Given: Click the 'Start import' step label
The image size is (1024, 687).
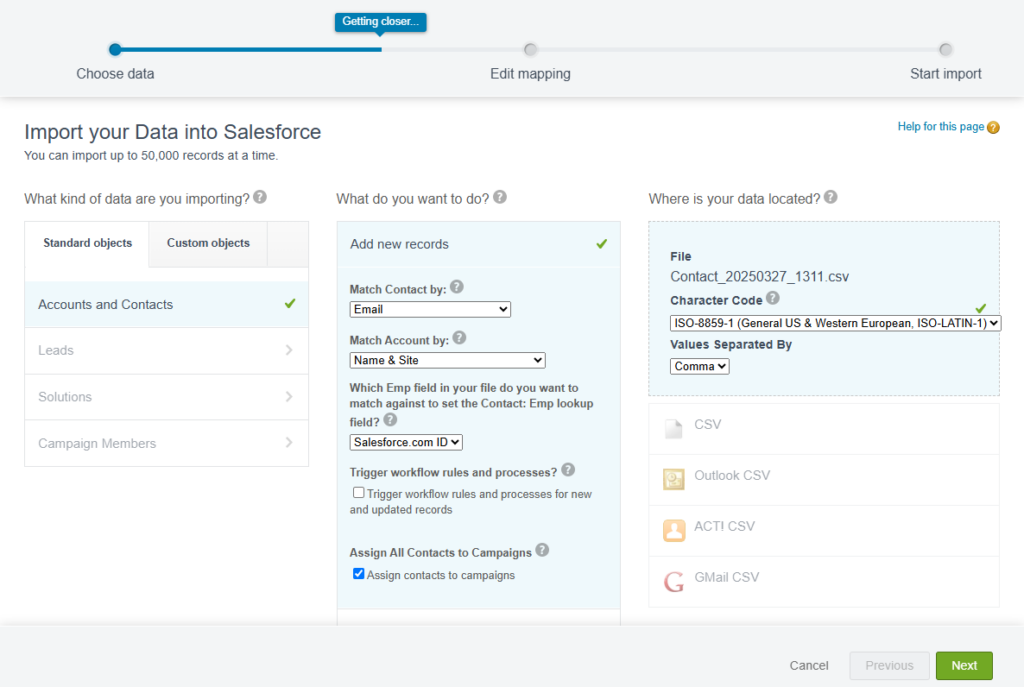Looking at the screenshot, I should click(x=946, y=74).
